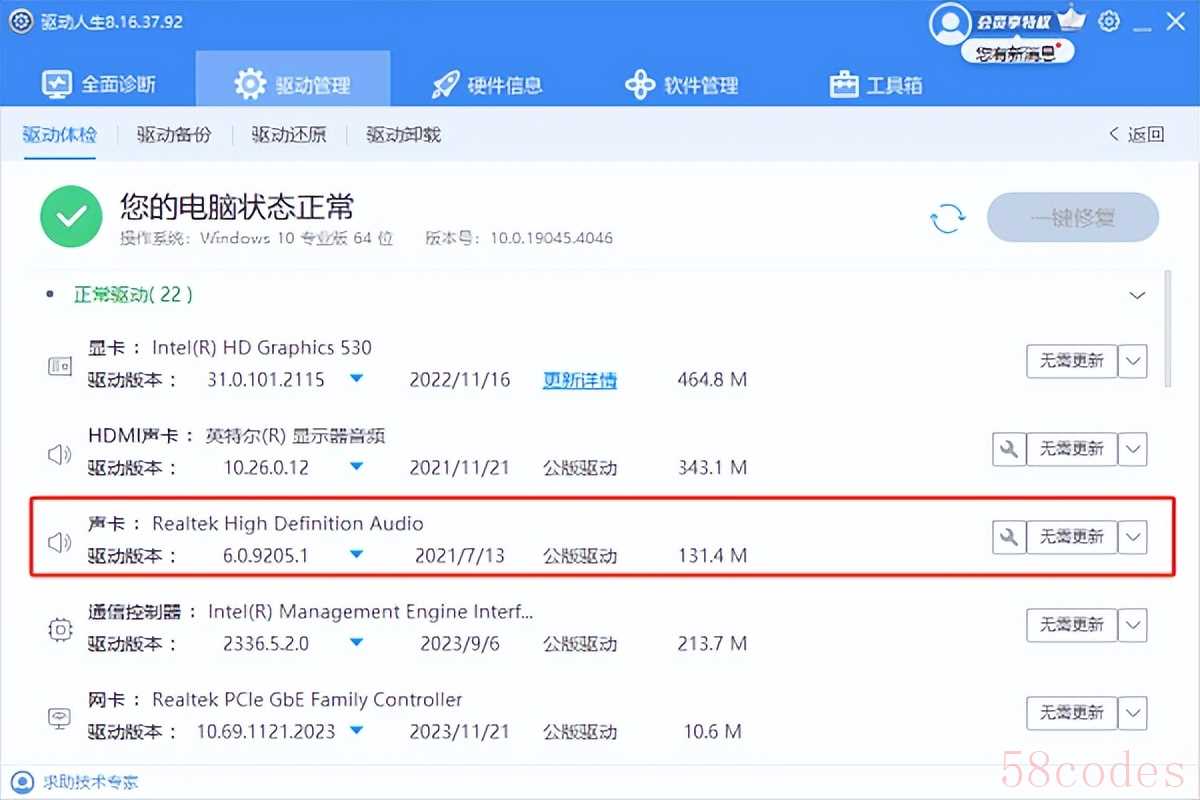Select the 驱动体检 sub-tab
The width and height of the screenshot is (1200, 800).
59,134
